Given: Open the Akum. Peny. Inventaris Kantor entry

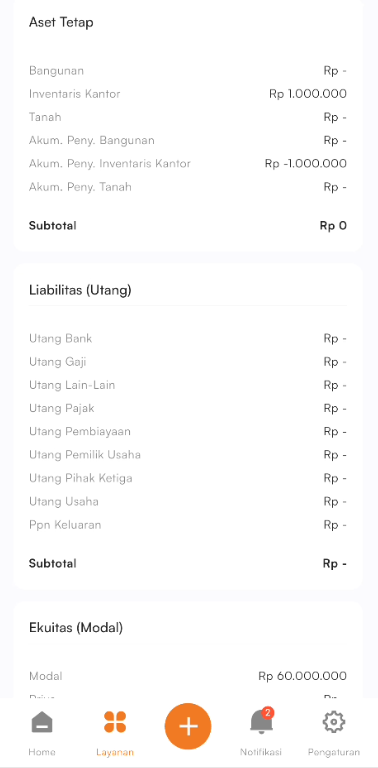Looking at the screenshot, I should pos(188,164).
